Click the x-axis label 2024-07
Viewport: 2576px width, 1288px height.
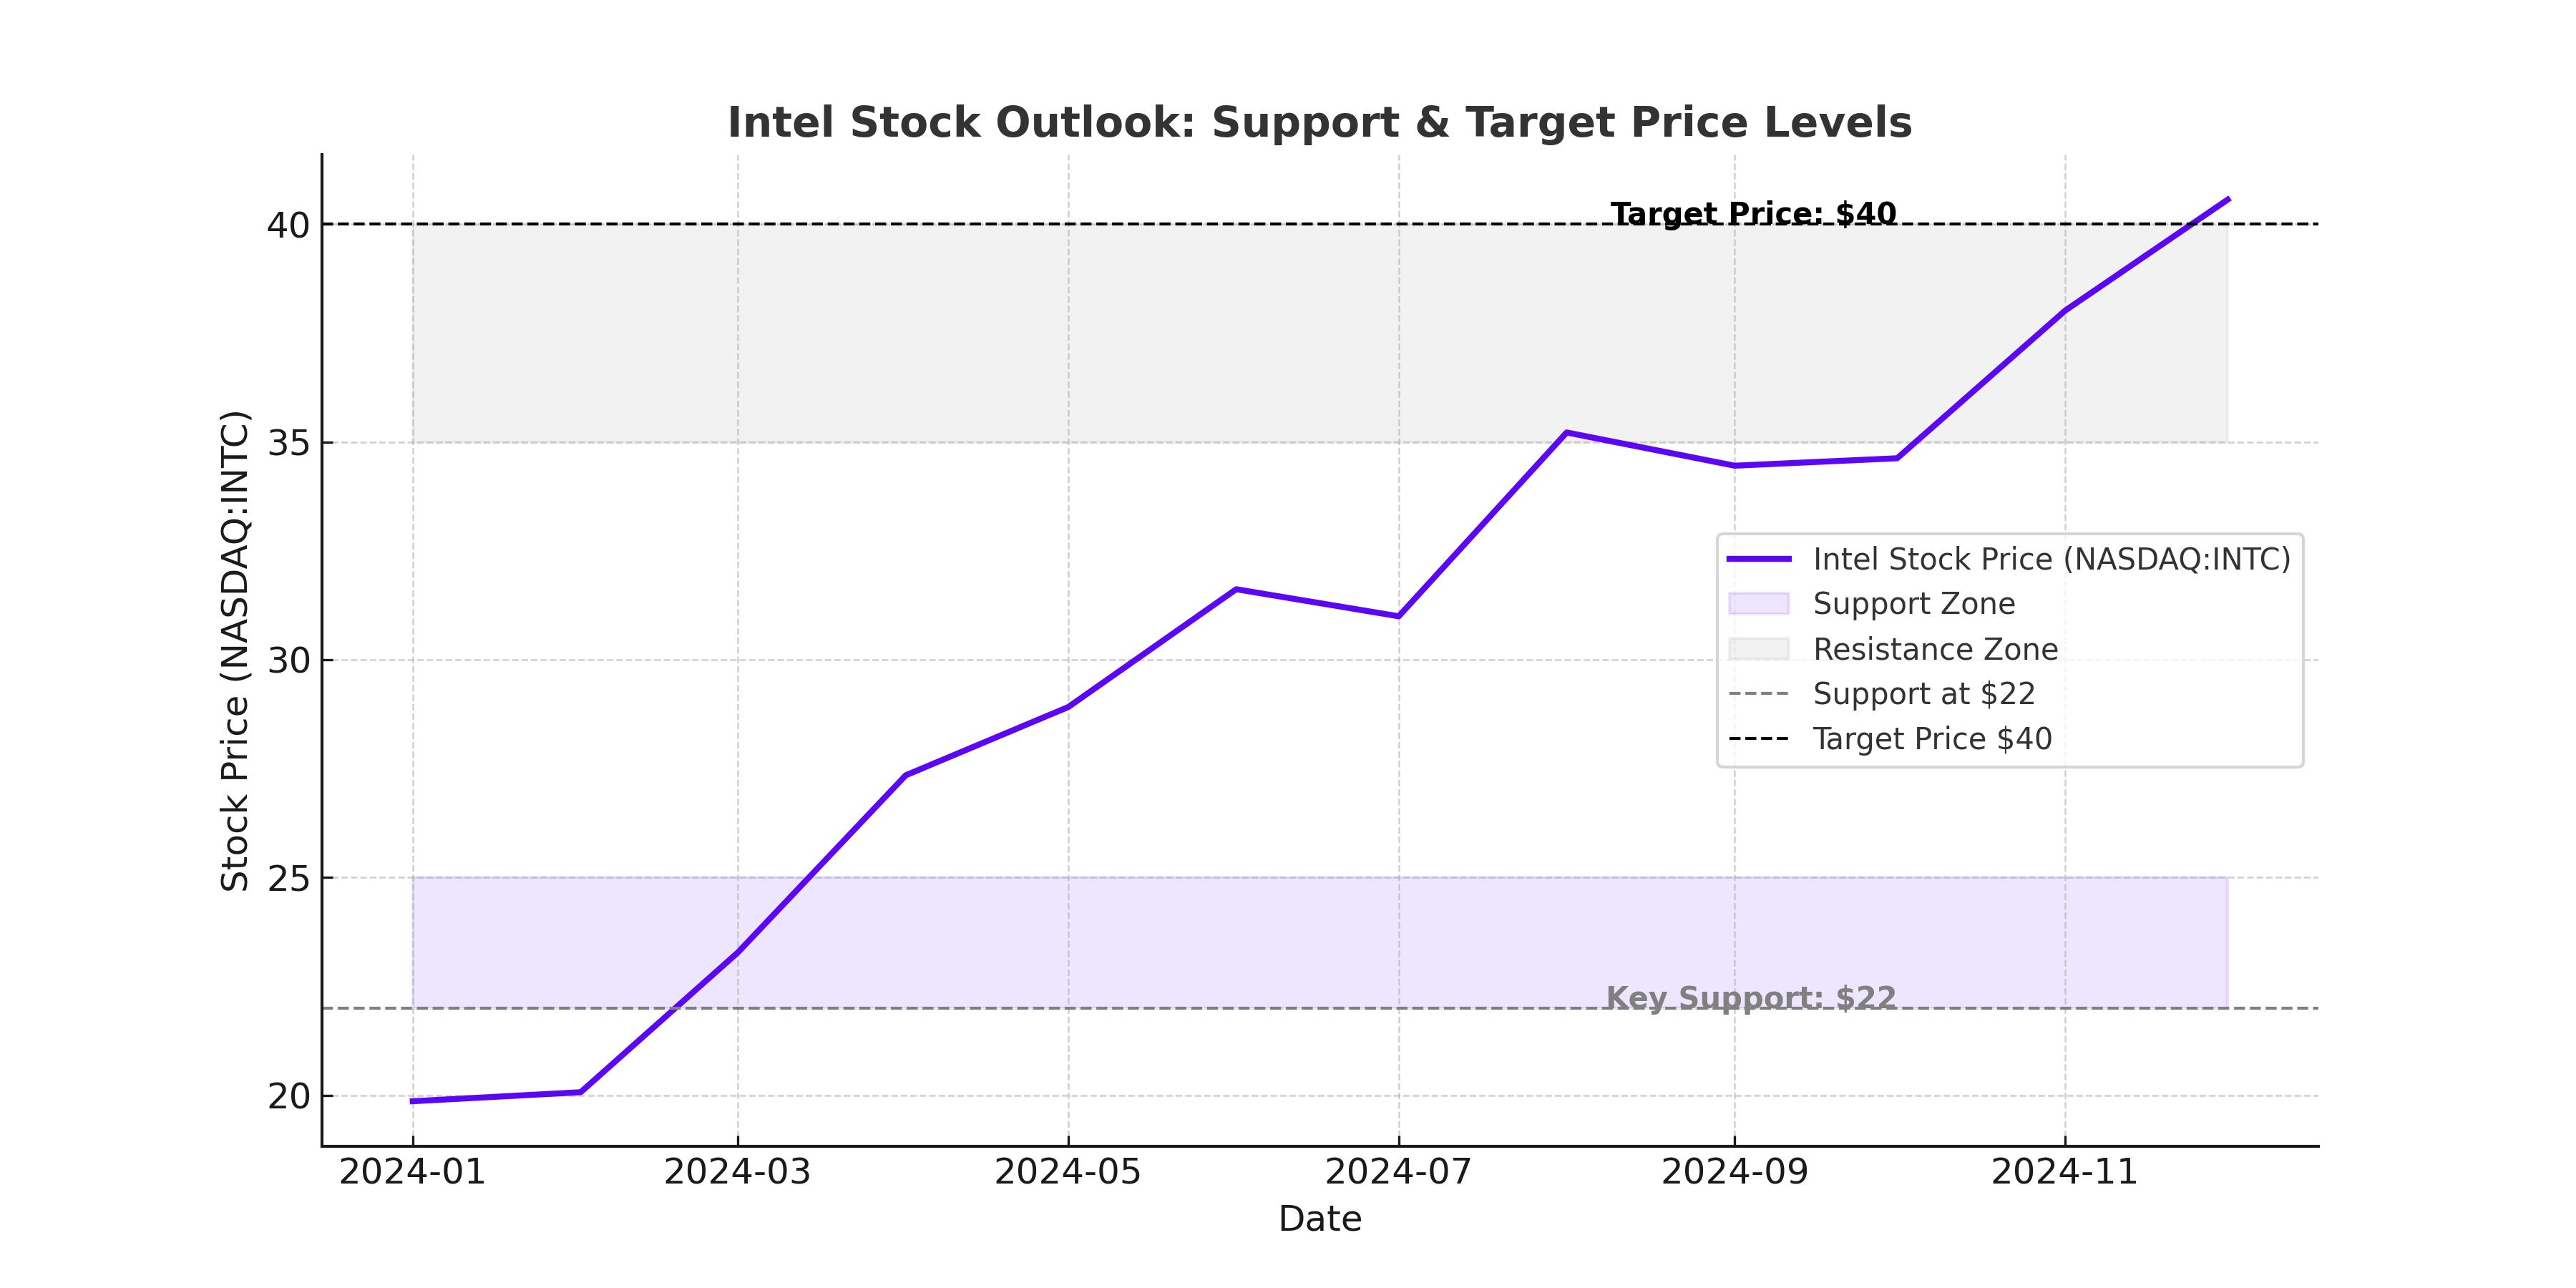[x=1398, y=1171]
